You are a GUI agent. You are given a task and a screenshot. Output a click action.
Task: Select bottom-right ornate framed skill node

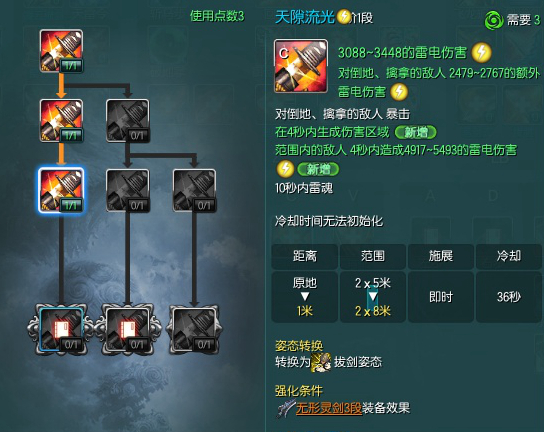(x=194, y=330)
